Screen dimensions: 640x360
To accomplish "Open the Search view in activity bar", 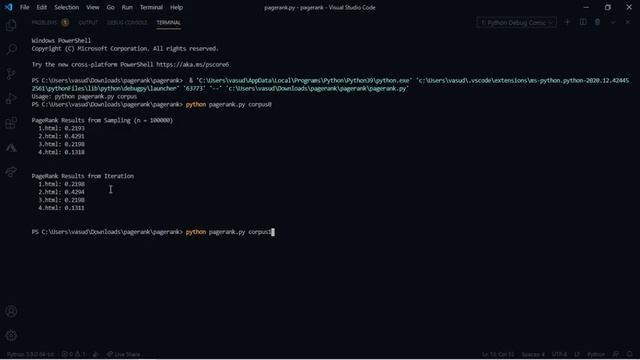I will pos(11,49).
